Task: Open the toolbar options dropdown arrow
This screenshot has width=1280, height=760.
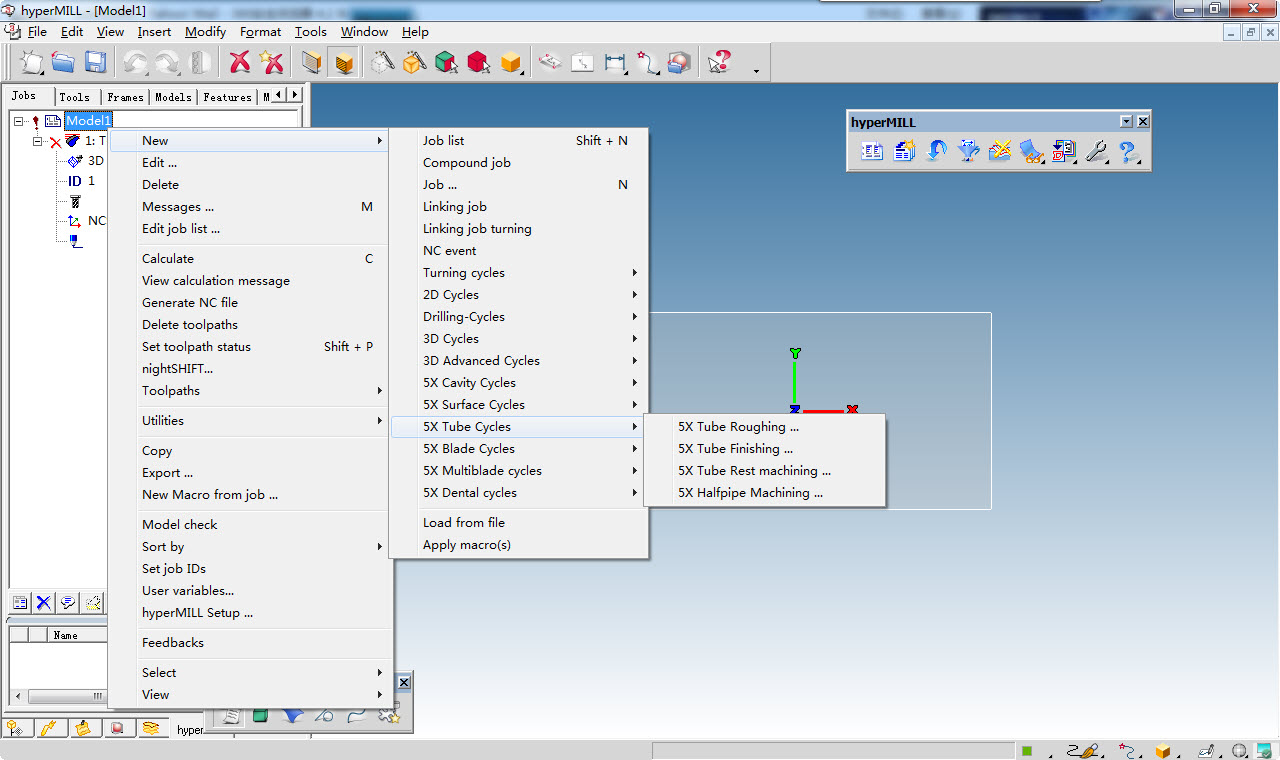Action: [x=756, y=71]
